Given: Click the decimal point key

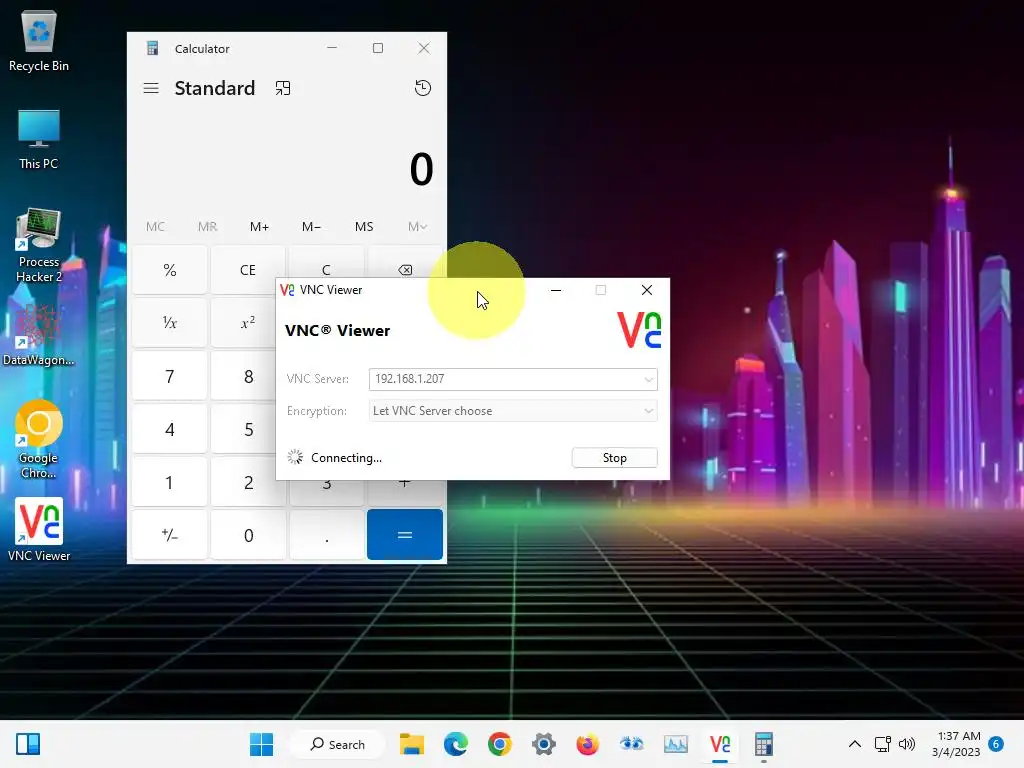Looking at the screenshot, I should point(327,536).
